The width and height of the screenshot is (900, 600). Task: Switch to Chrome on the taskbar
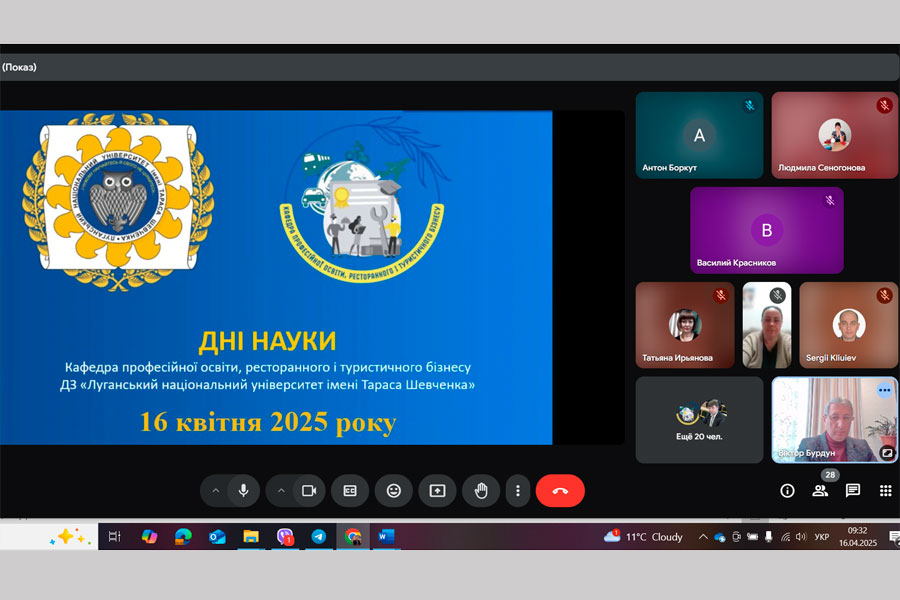click(x=353, y=536)
